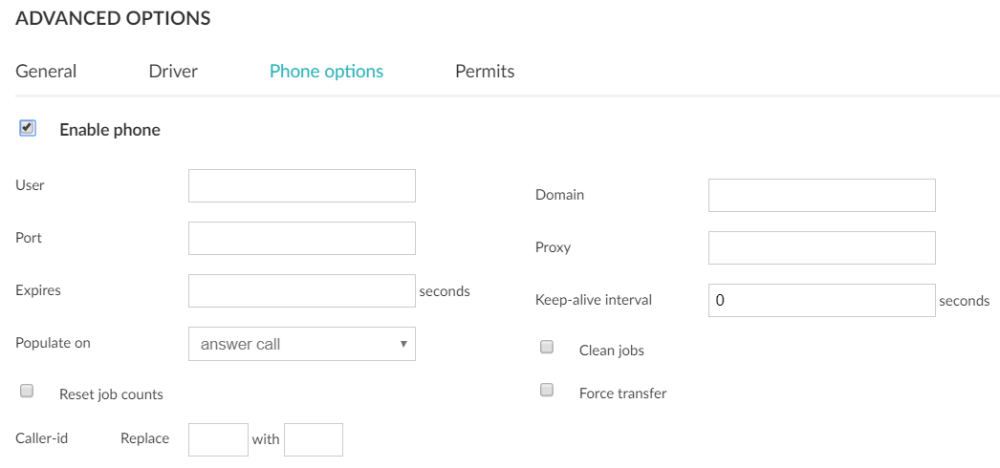Switch to the General tab

(x=46, y=72)
